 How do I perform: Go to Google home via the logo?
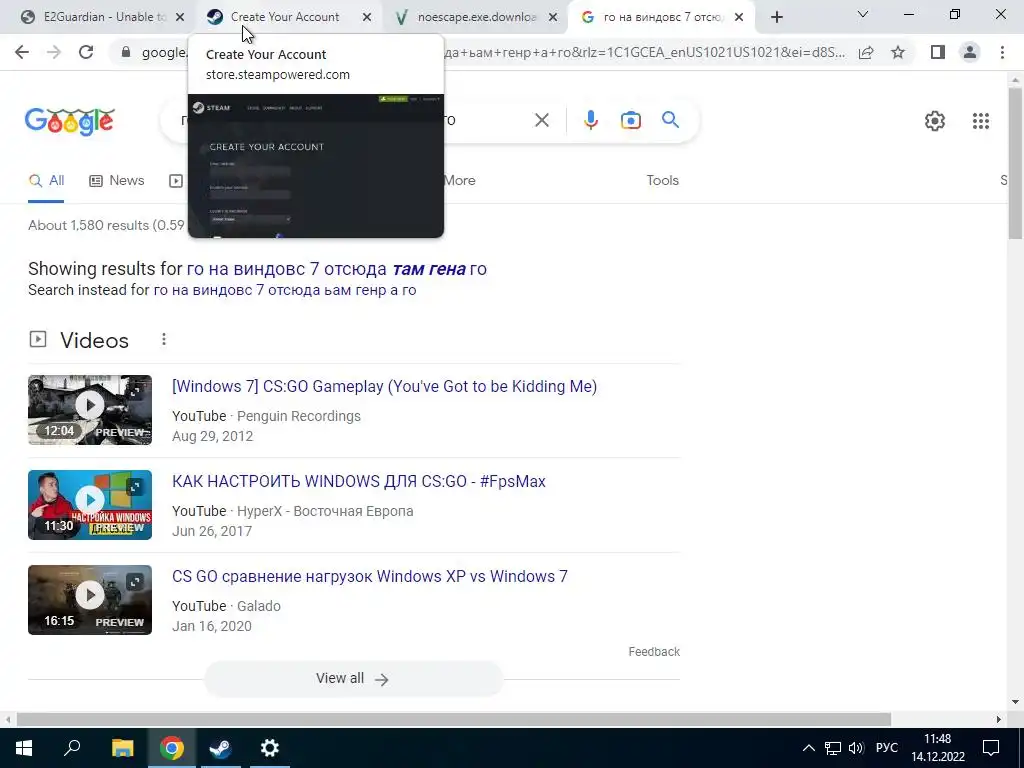70,121
